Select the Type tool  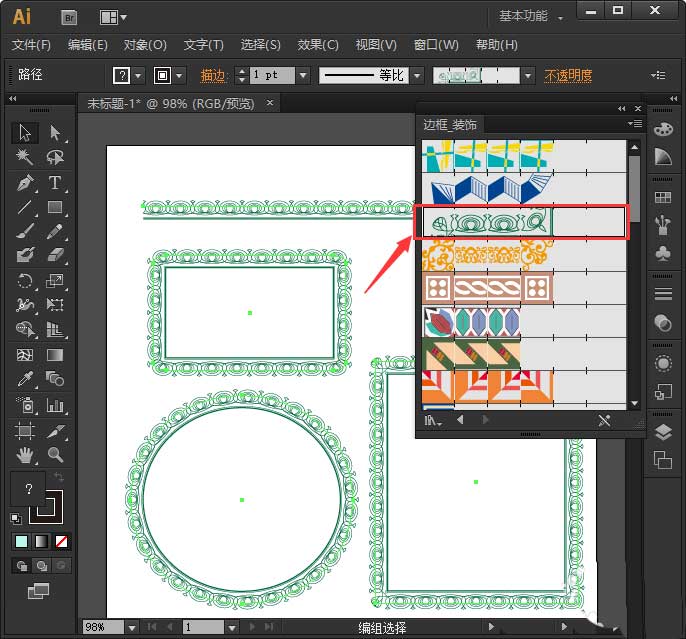[55, 182]
